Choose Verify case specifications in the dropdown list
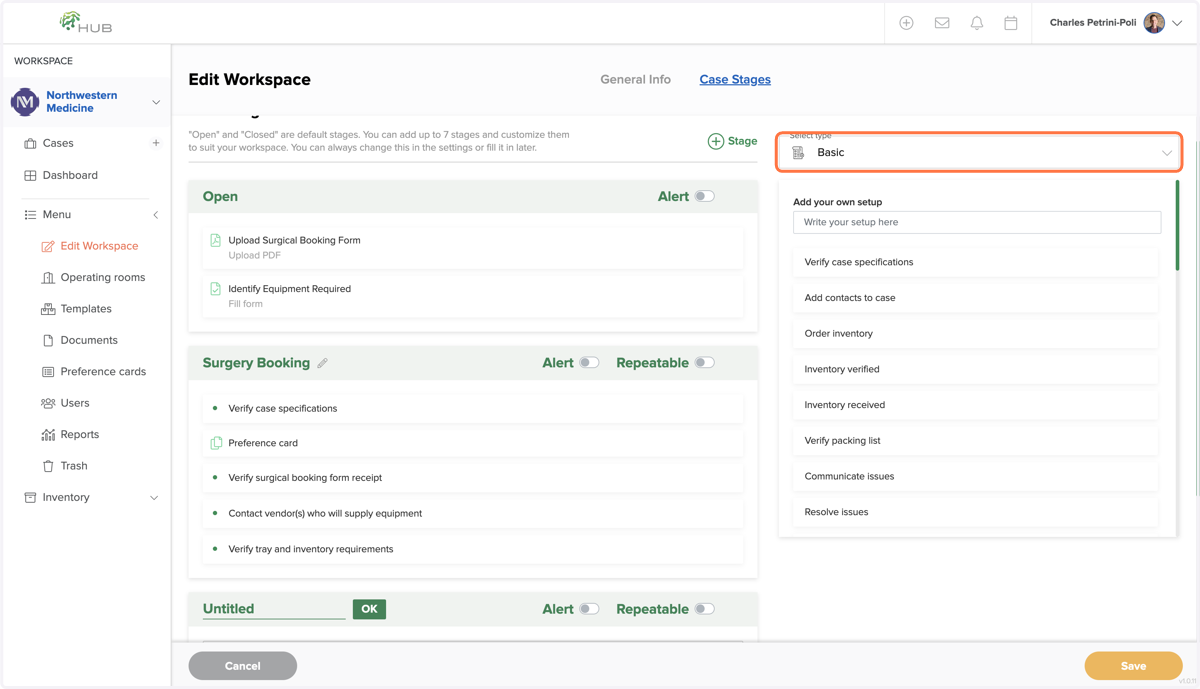 975,262
